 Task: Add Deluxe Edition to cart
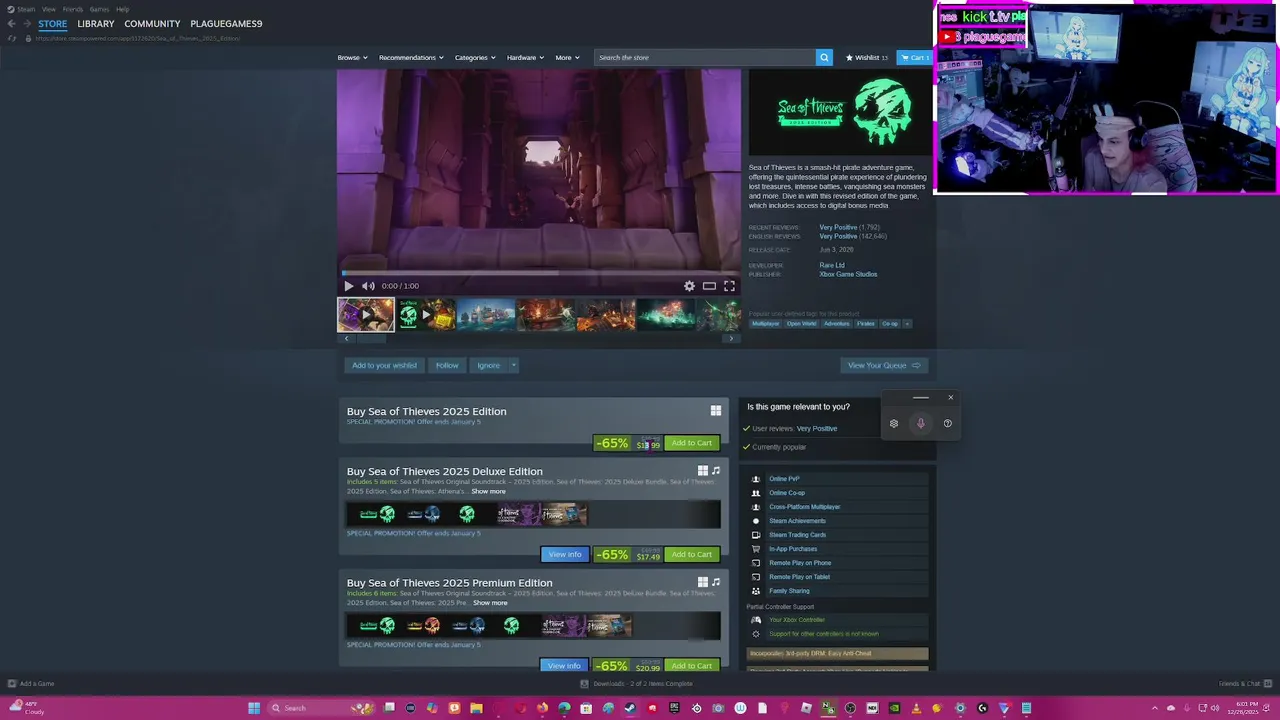691,554
